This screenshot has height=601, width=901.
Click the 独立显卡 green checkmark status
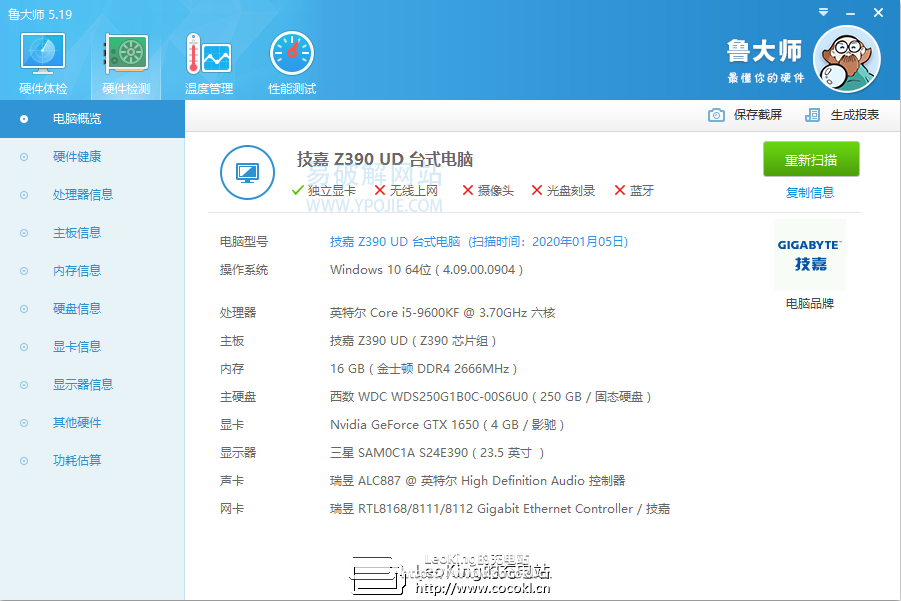click(324, 190)
